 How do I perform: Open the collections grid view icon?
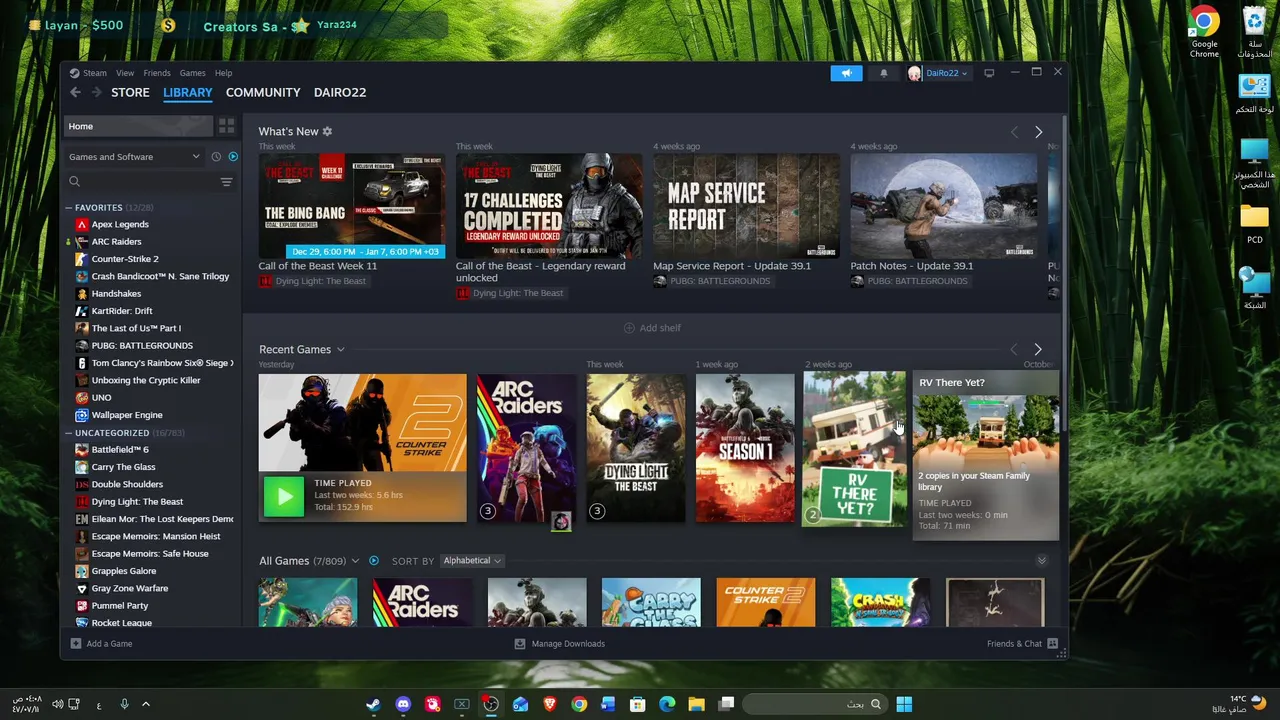pos(226,126)
